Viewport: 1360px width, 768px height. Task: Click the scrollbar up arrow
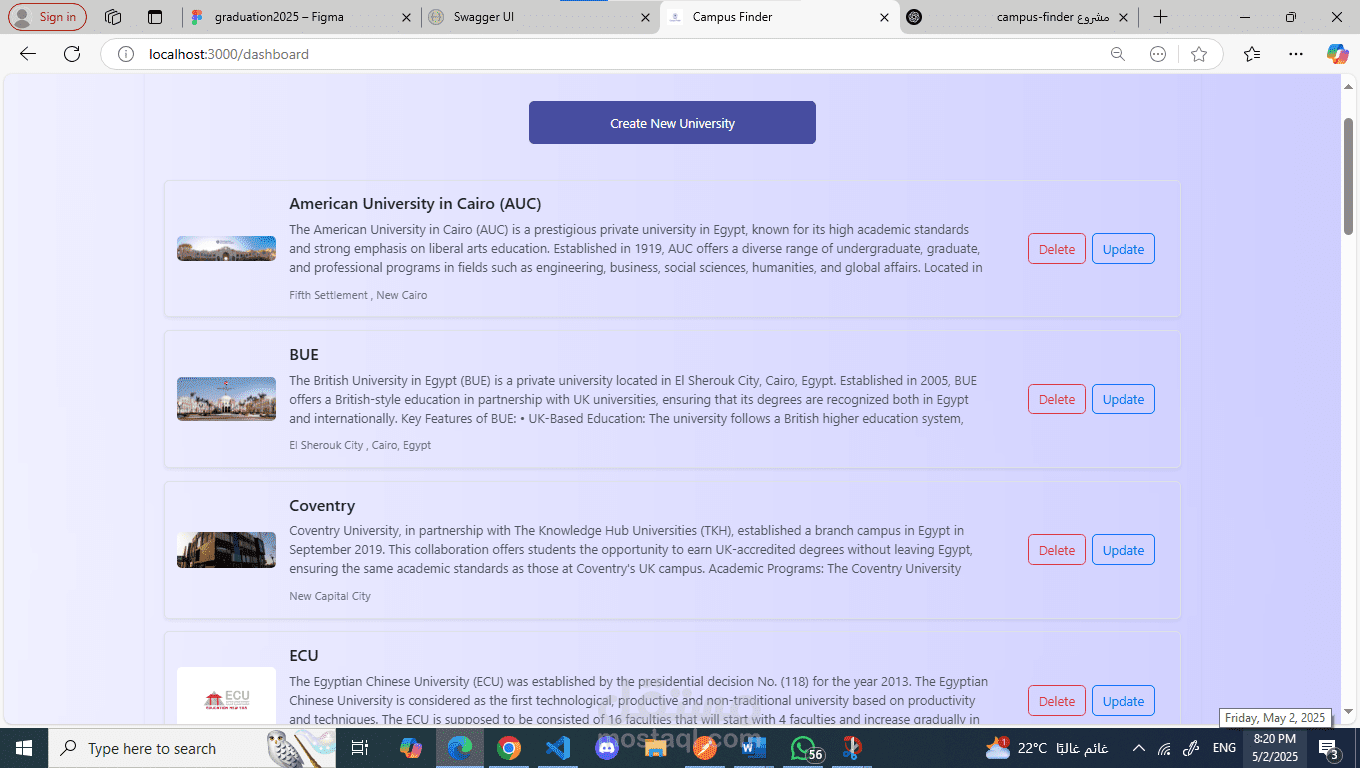tap(1348, 86)
